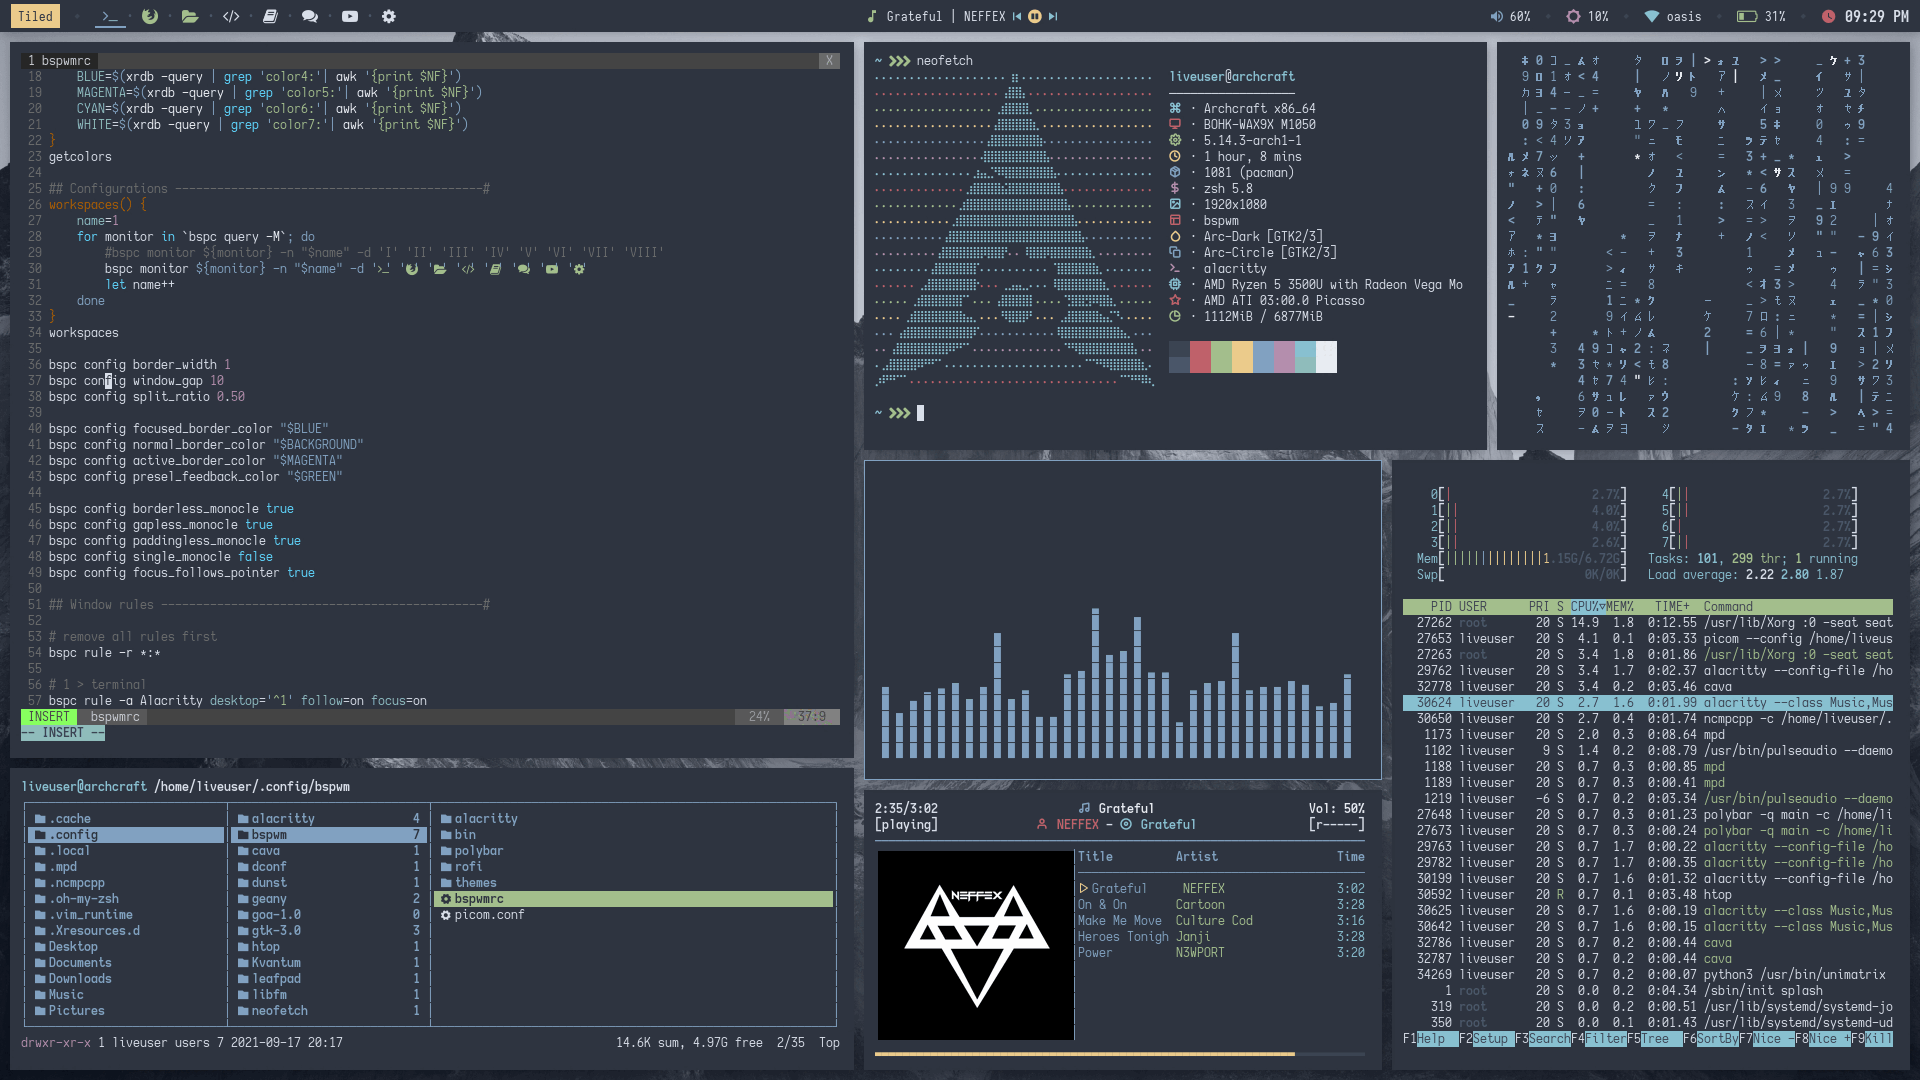Click the volume 60% indicator
Image resolution: width=1920 pixels, height=1080 pixels.
pyautogui.click(x=1511, y=16)
